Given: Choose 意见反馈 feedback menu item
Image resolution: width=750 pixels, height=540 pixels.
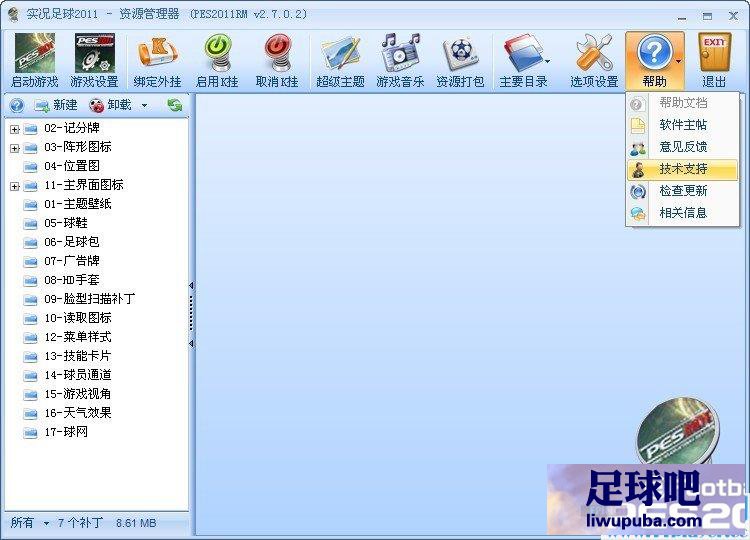Looking at the screenshot, I should click(682, 147).
